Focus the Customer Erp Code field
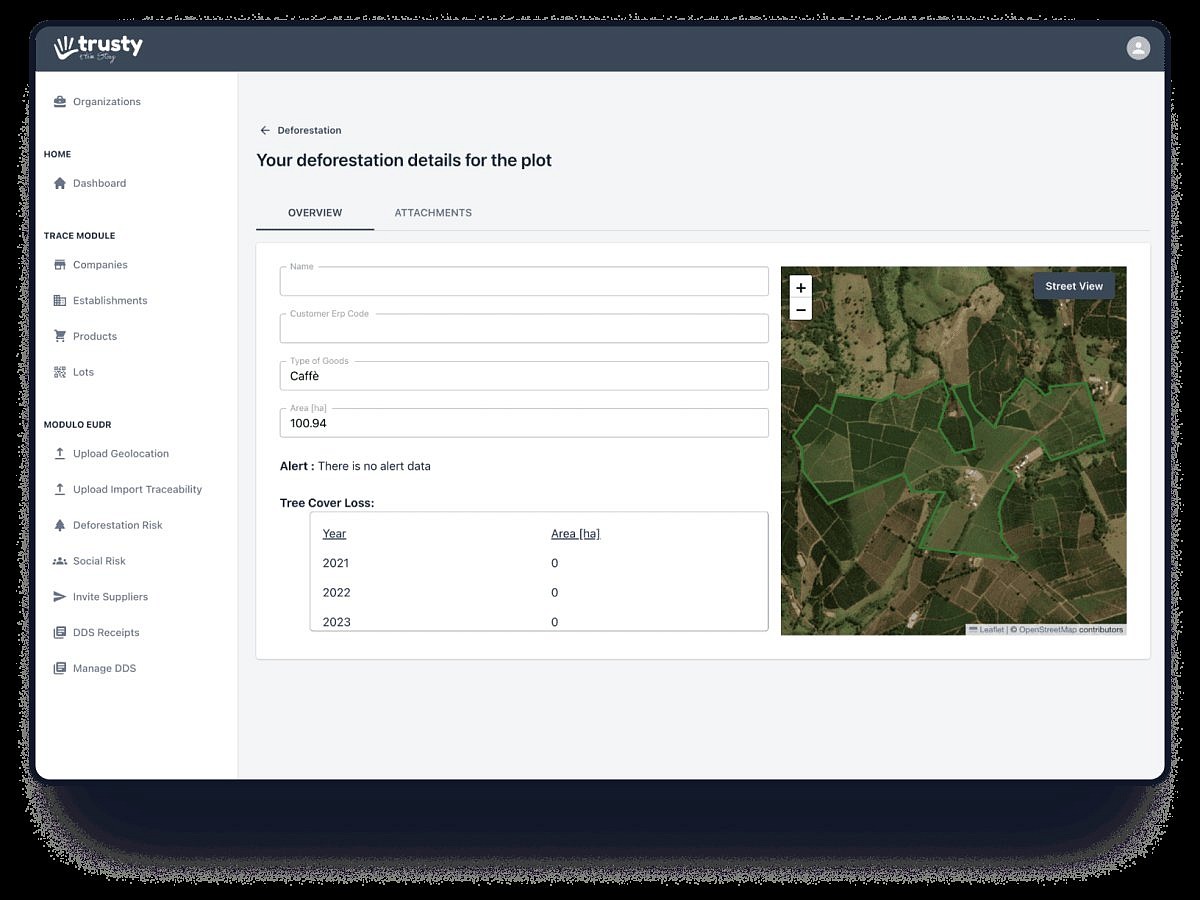1200x900 pixels. click(524, 330)
